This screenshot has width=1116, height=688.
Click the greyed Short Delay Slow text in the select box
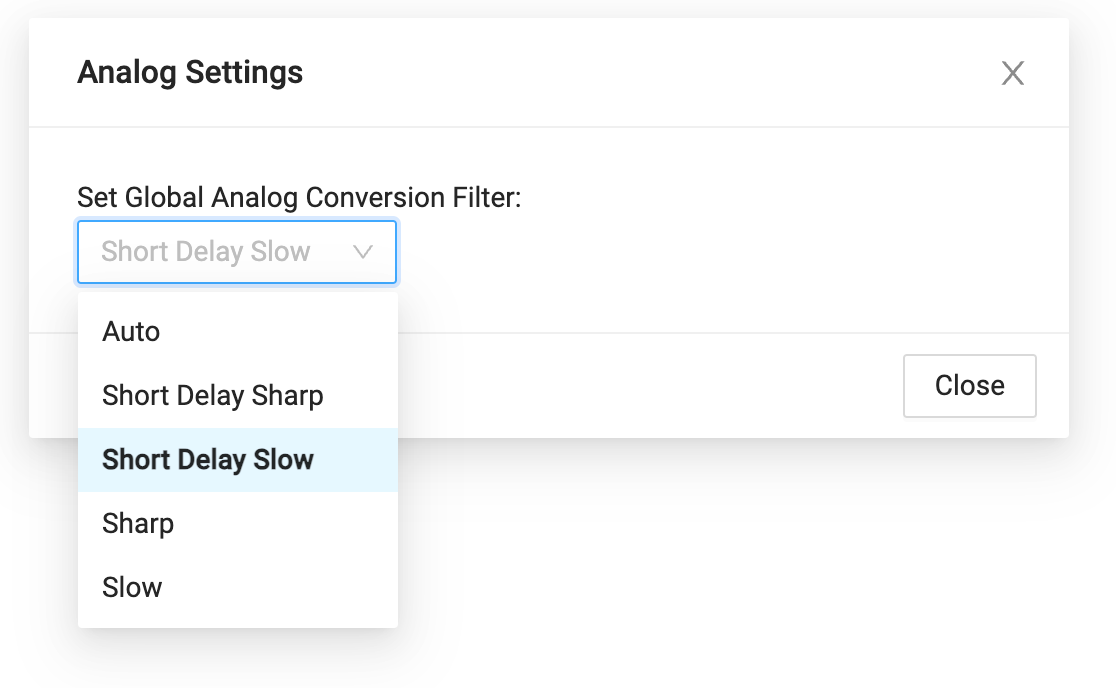pos(206,252)
